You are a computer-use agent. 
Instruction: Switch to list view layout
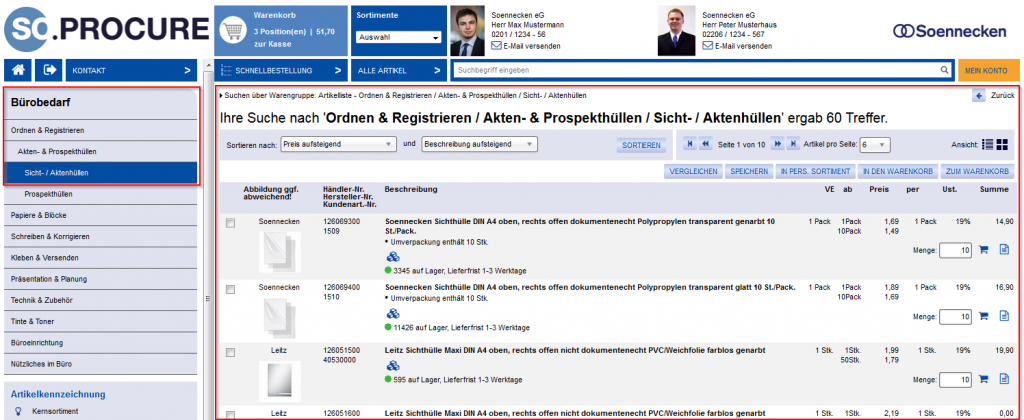pos(987,144)
